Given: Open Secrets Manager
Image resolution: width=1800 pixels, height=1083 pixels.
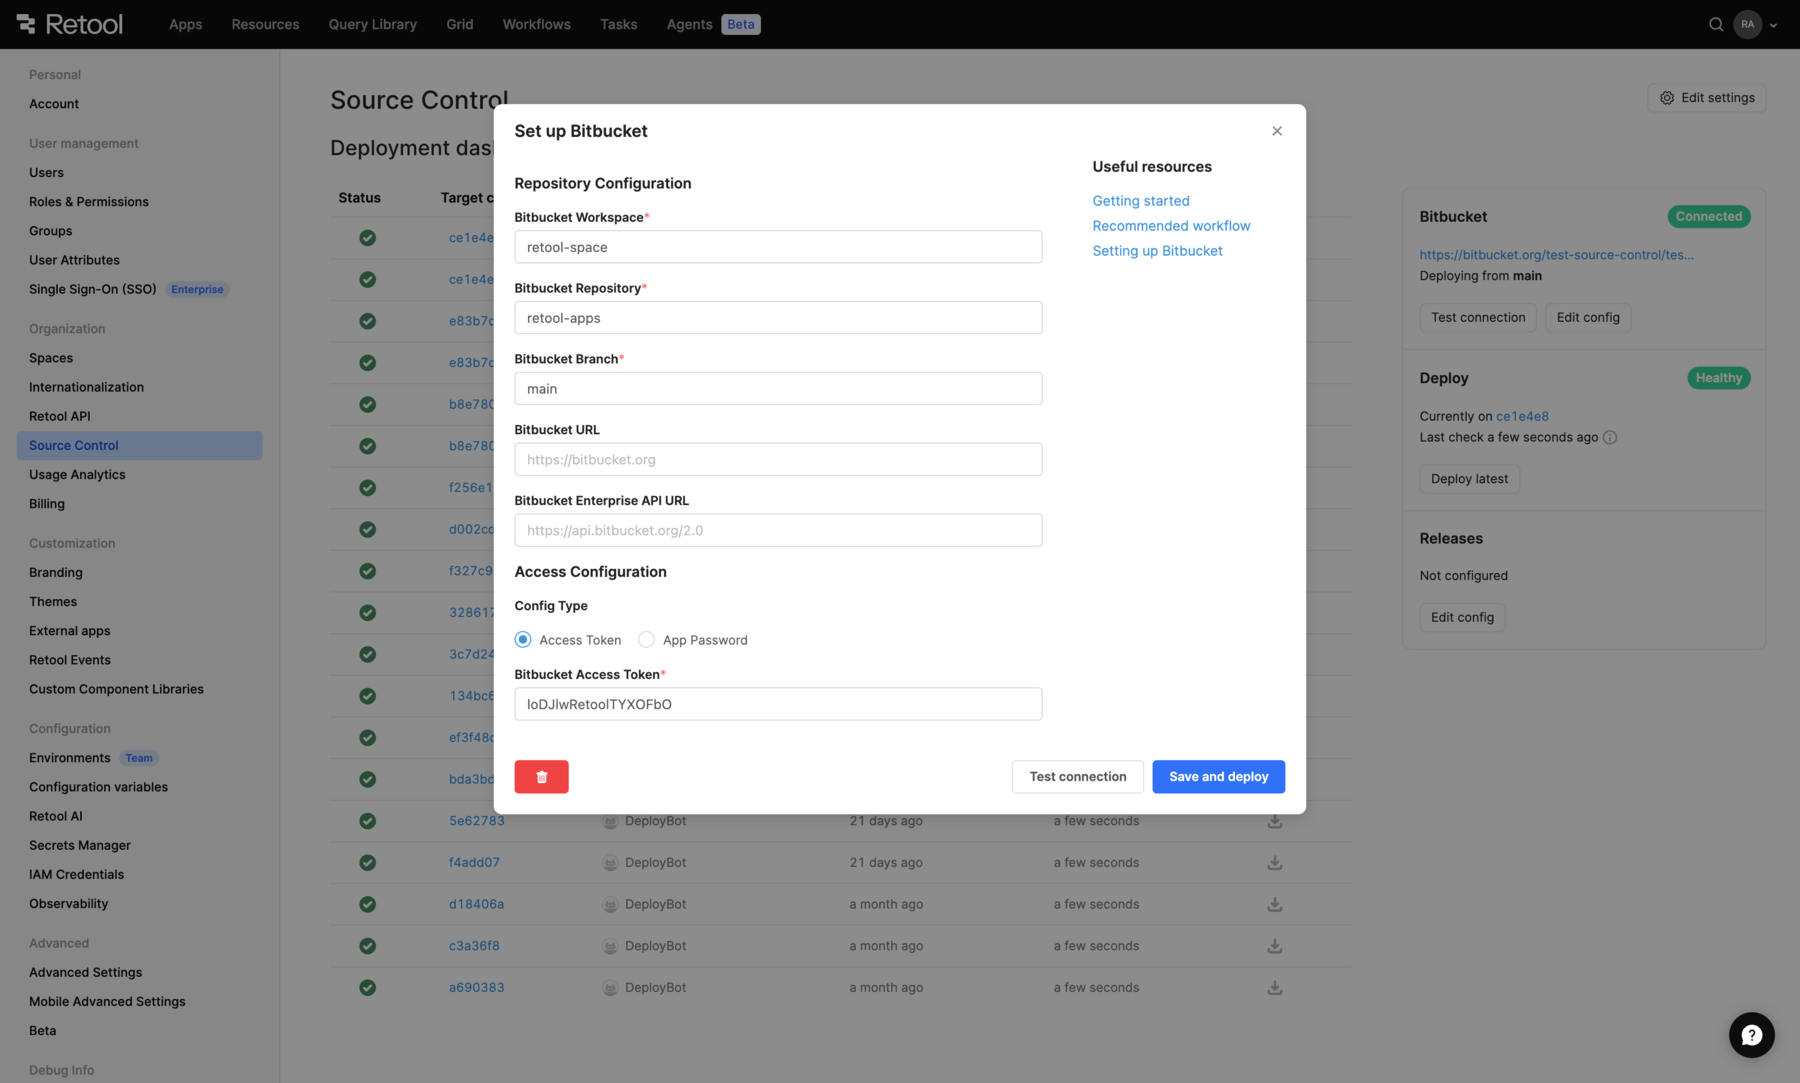Looking at the screenshot, I should (x=80, y=845).
